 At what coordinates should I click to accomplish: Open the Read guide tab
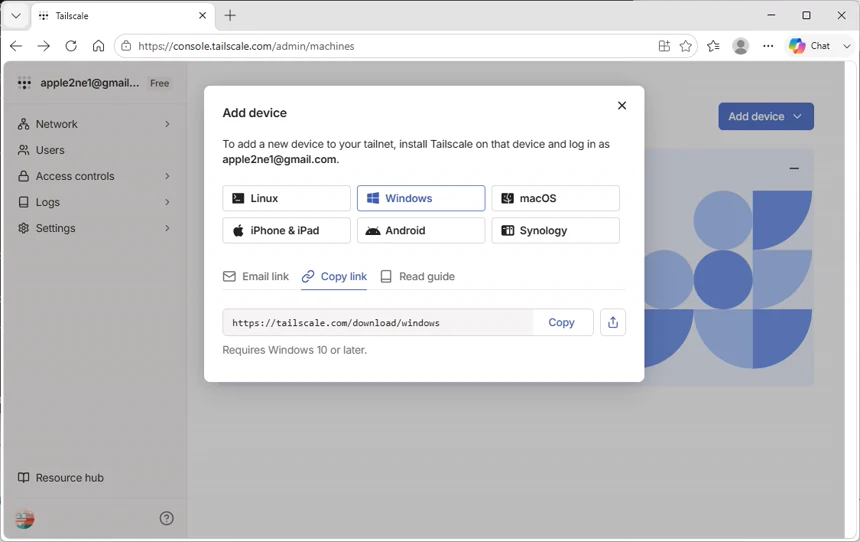click(417, 276)
